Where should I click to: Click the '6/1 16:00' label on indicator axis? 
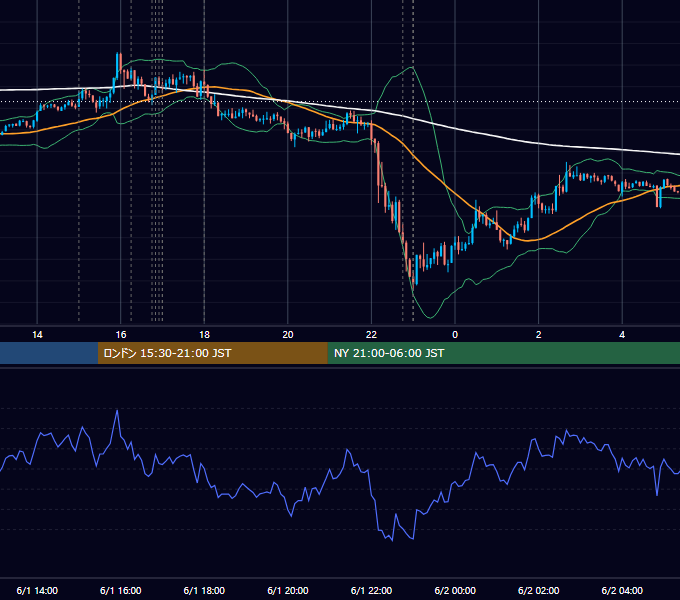(x=121, y=590)
